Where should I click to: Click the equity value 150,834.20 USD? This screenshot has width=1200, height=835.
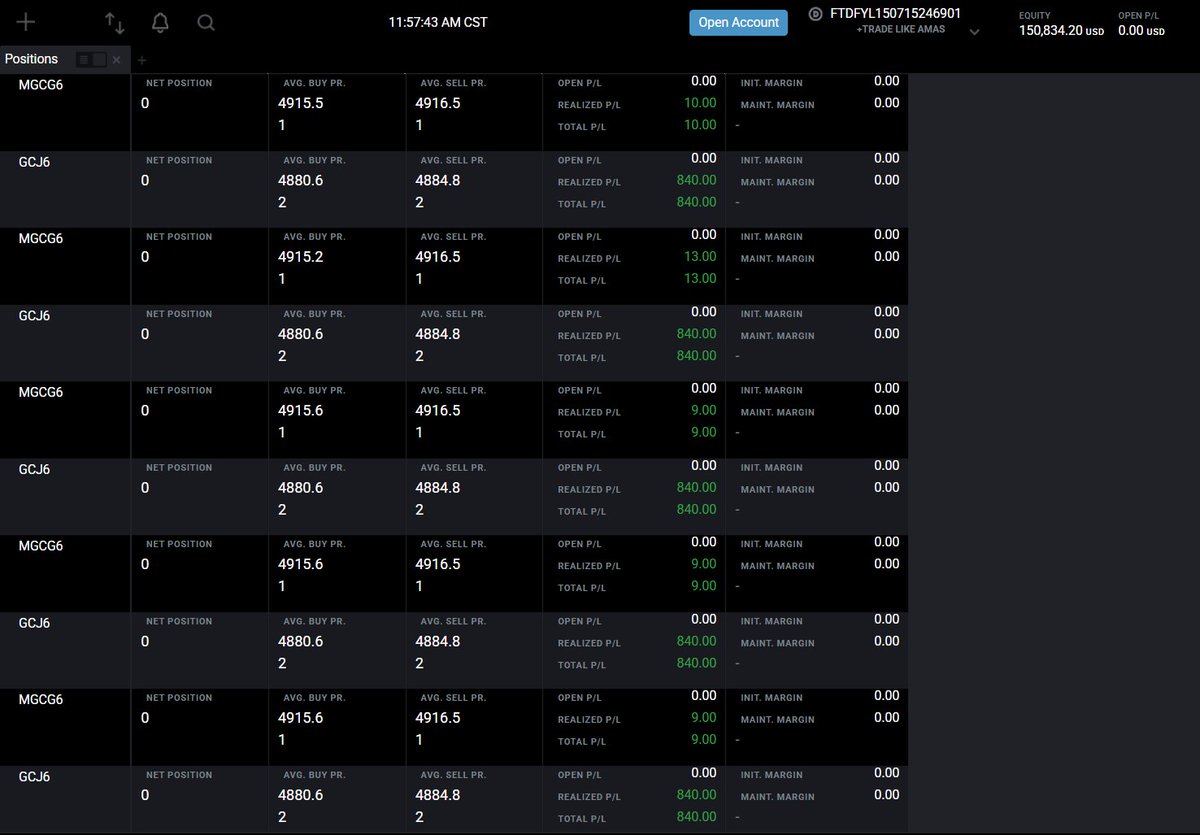click(1061, 31)
